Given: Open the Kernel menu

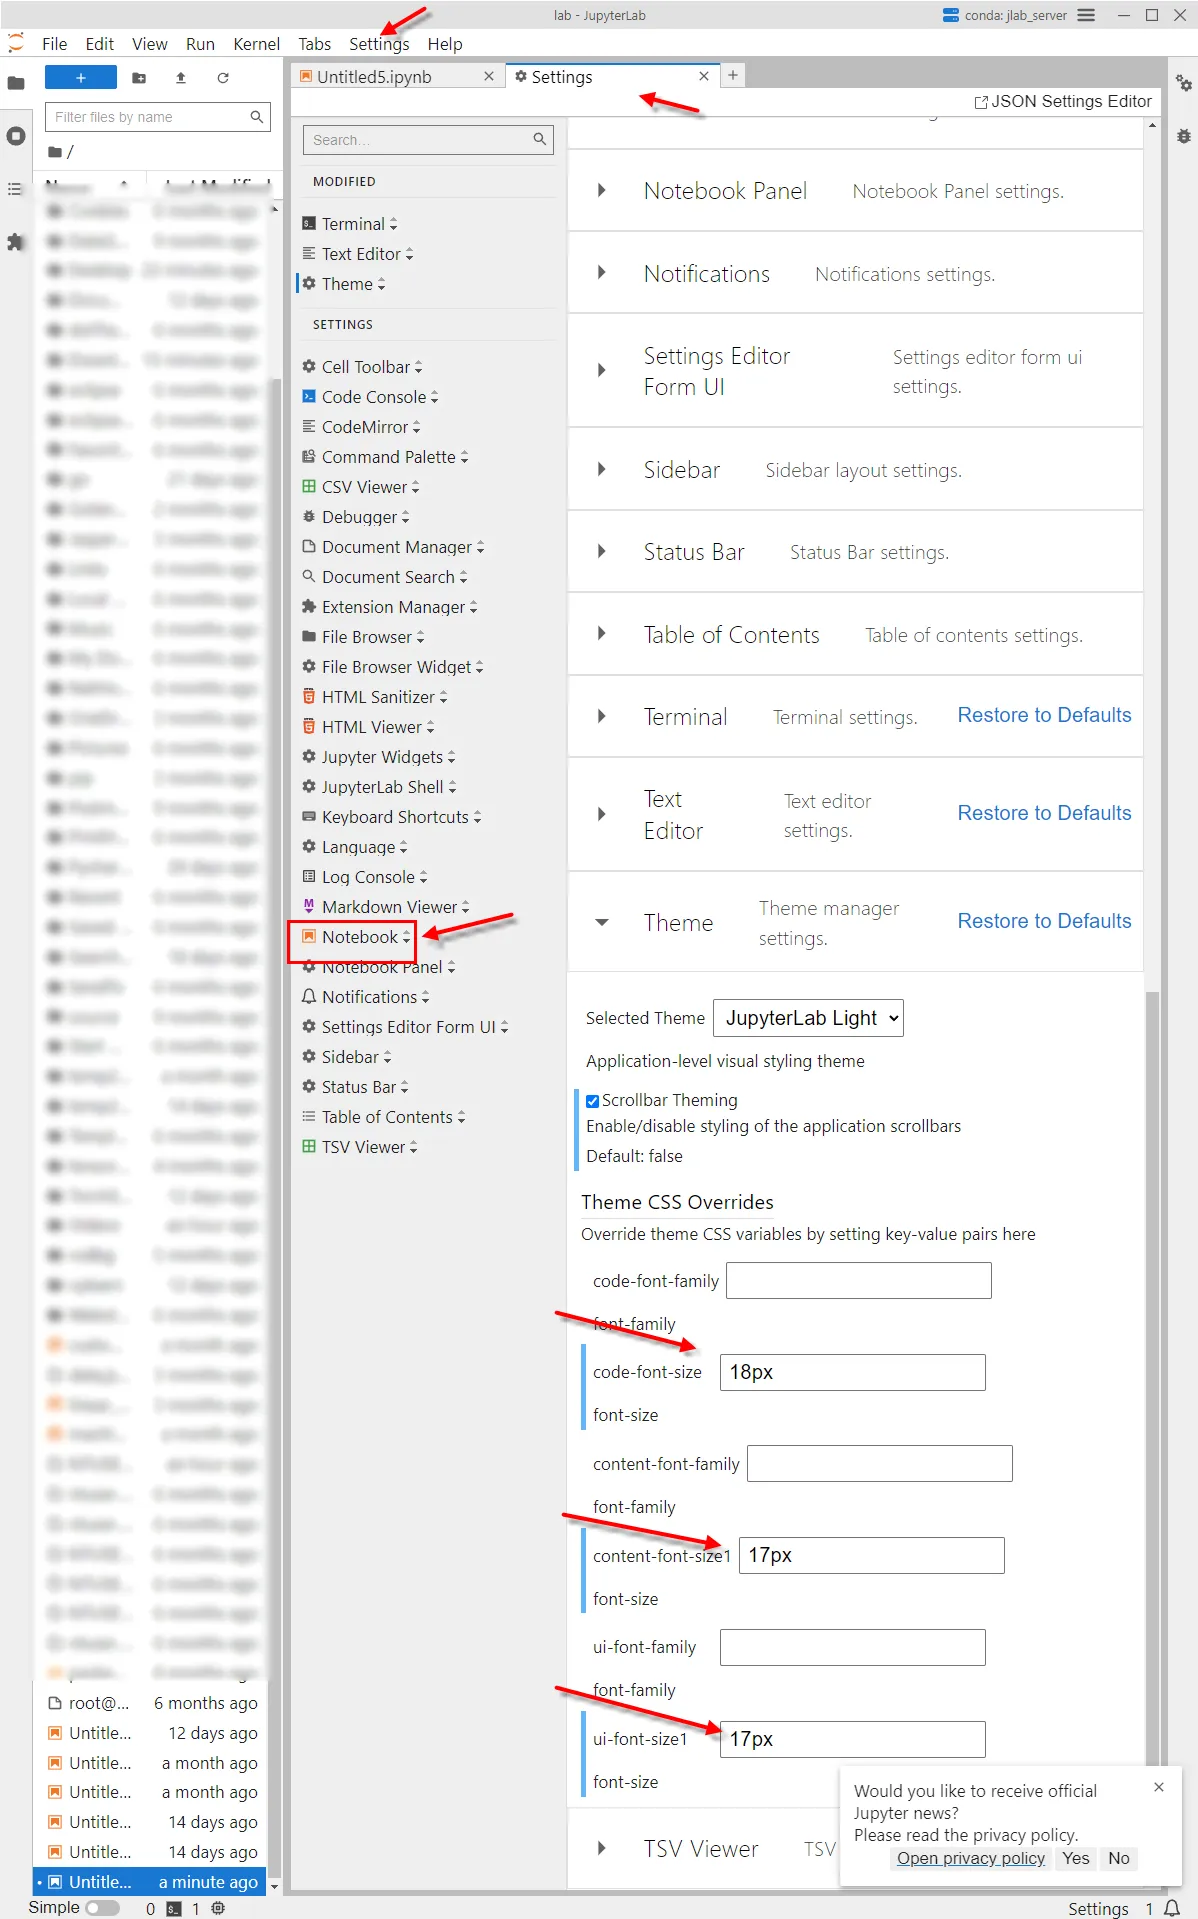Looking at the screenshot, I should pos(257,44).
